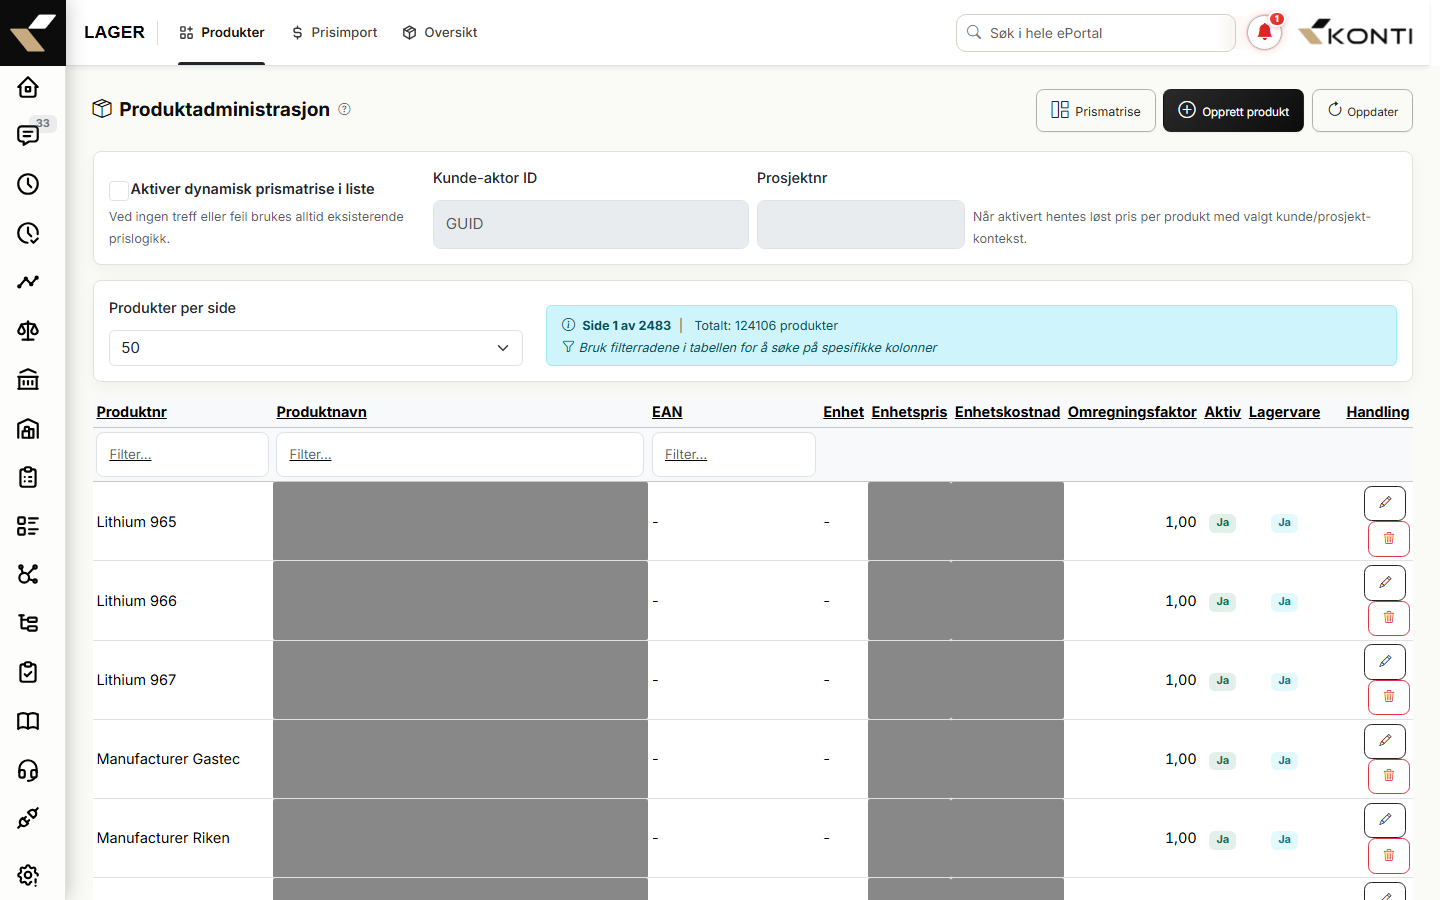Viewport: 1440px width, 900px height.
Task: Click the Kunde-aktor ID GUID field
Action: (x=591, y=224)
